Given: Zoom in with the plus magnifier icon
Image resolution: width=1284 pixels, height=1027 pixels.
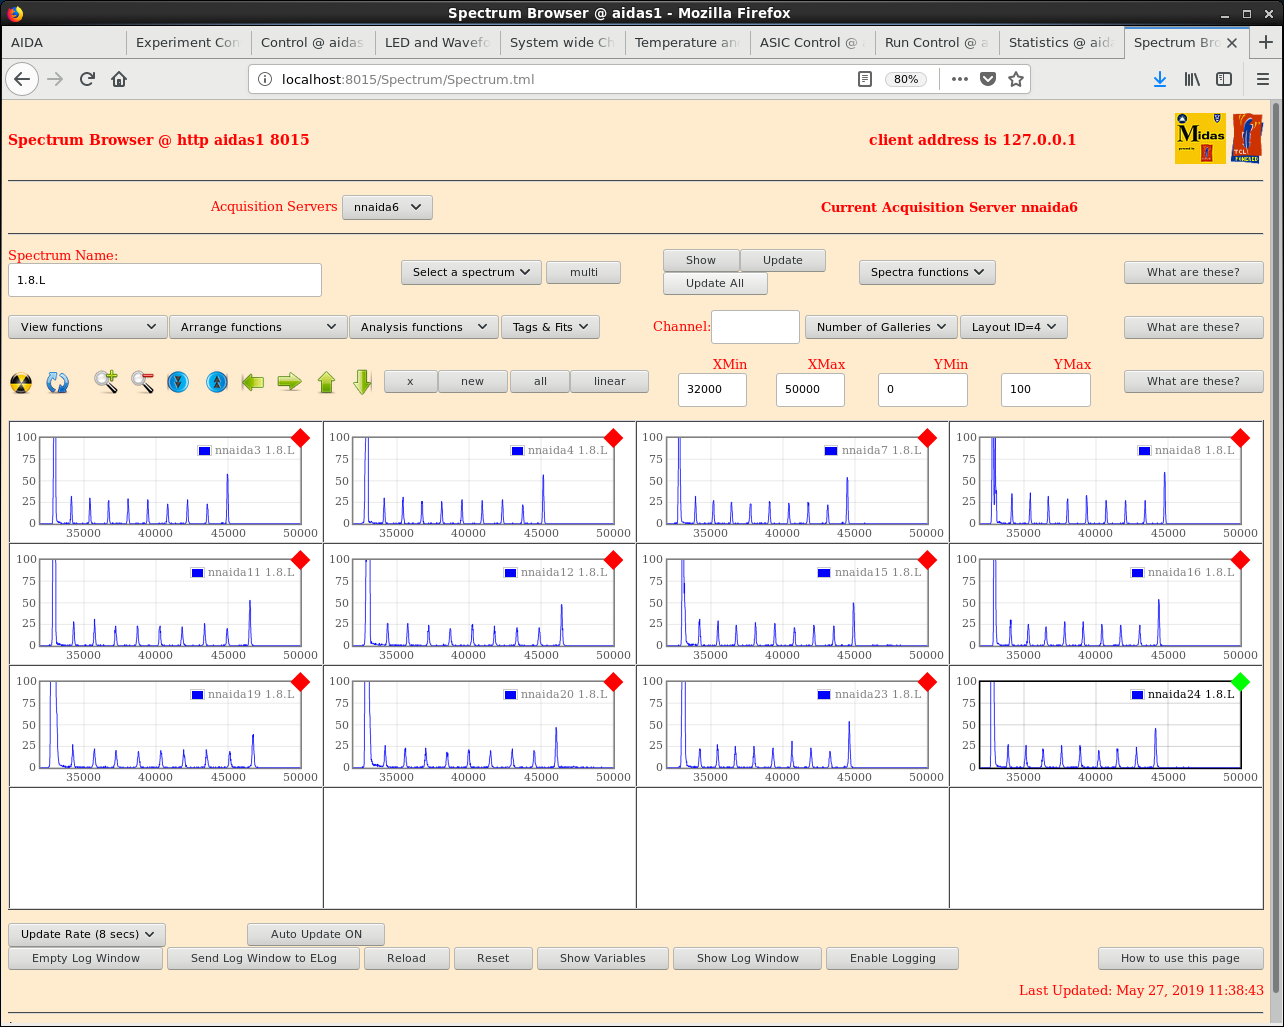Looking at the screenshot, I should pyautogui.click(x=106, y=382).
